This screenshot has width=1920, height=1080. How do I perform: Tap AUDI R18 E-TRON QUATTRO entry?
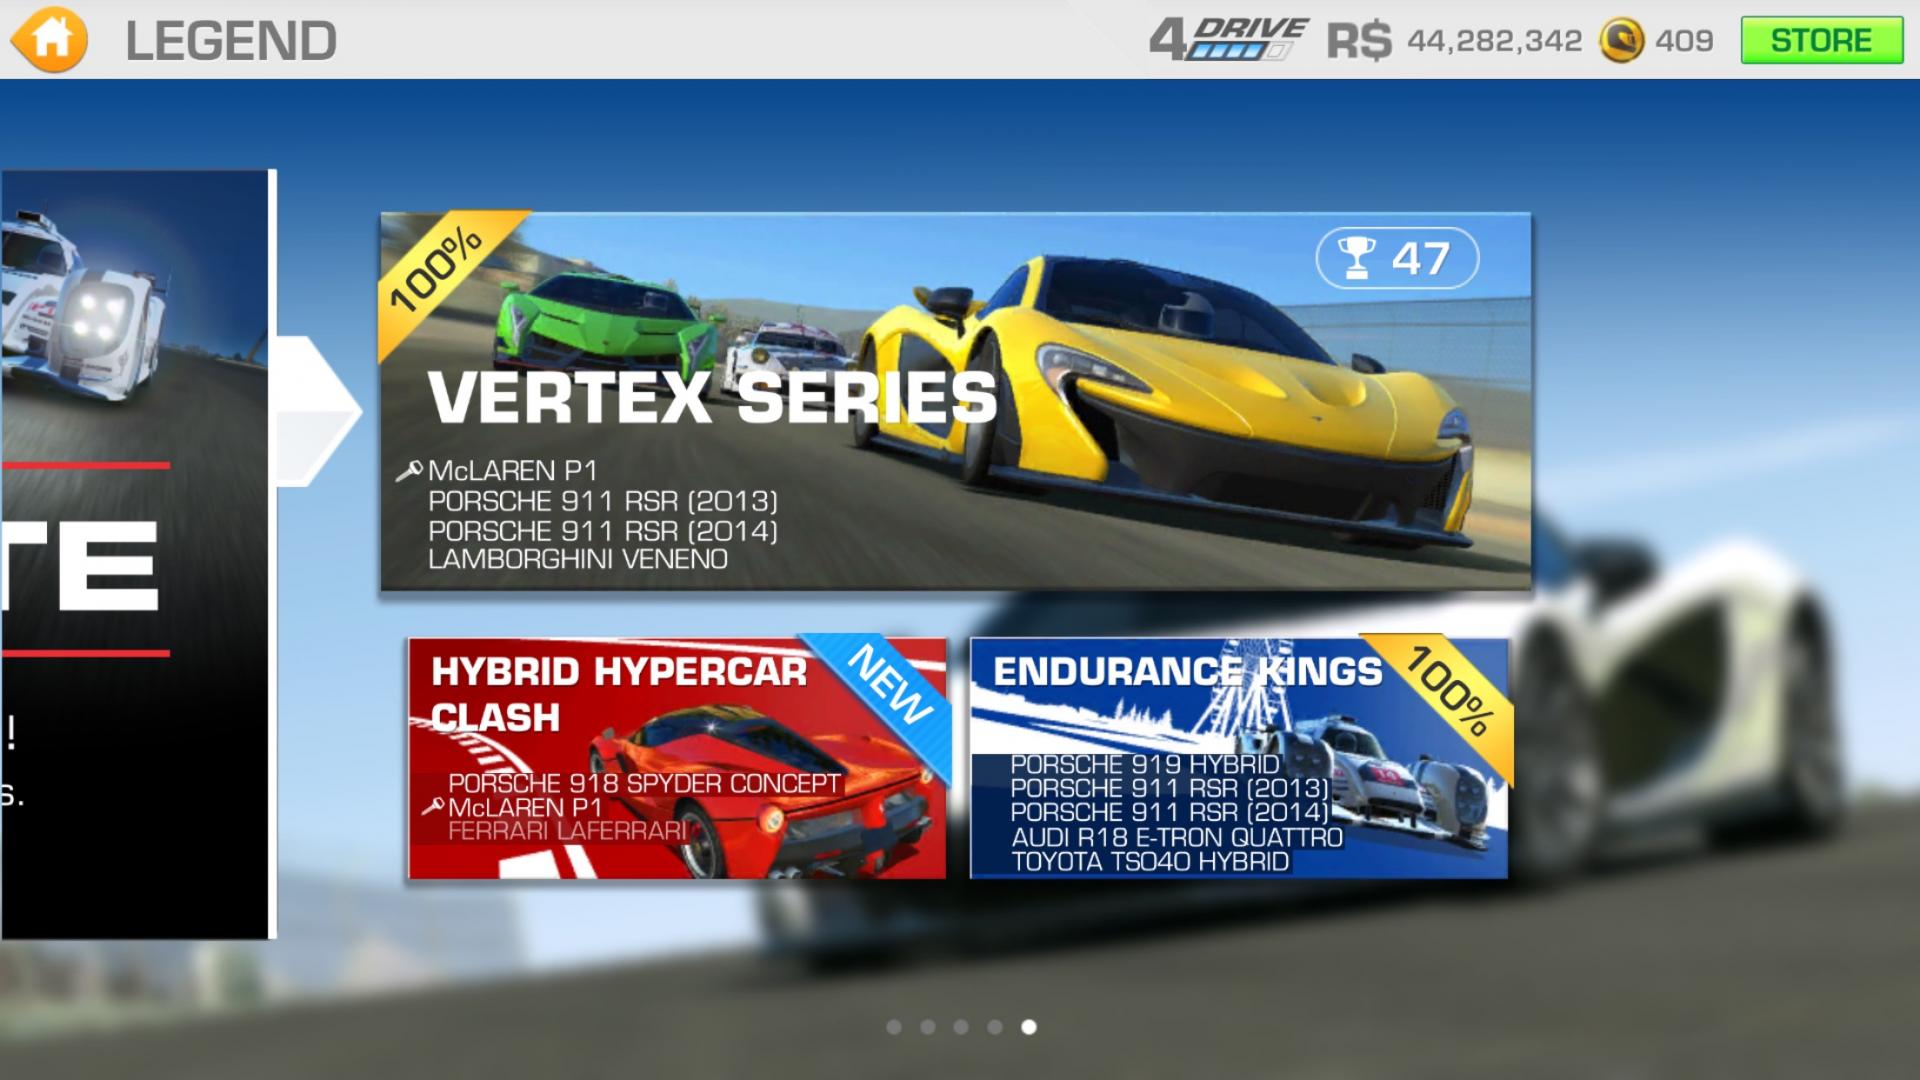click(x=1177, y=837)
